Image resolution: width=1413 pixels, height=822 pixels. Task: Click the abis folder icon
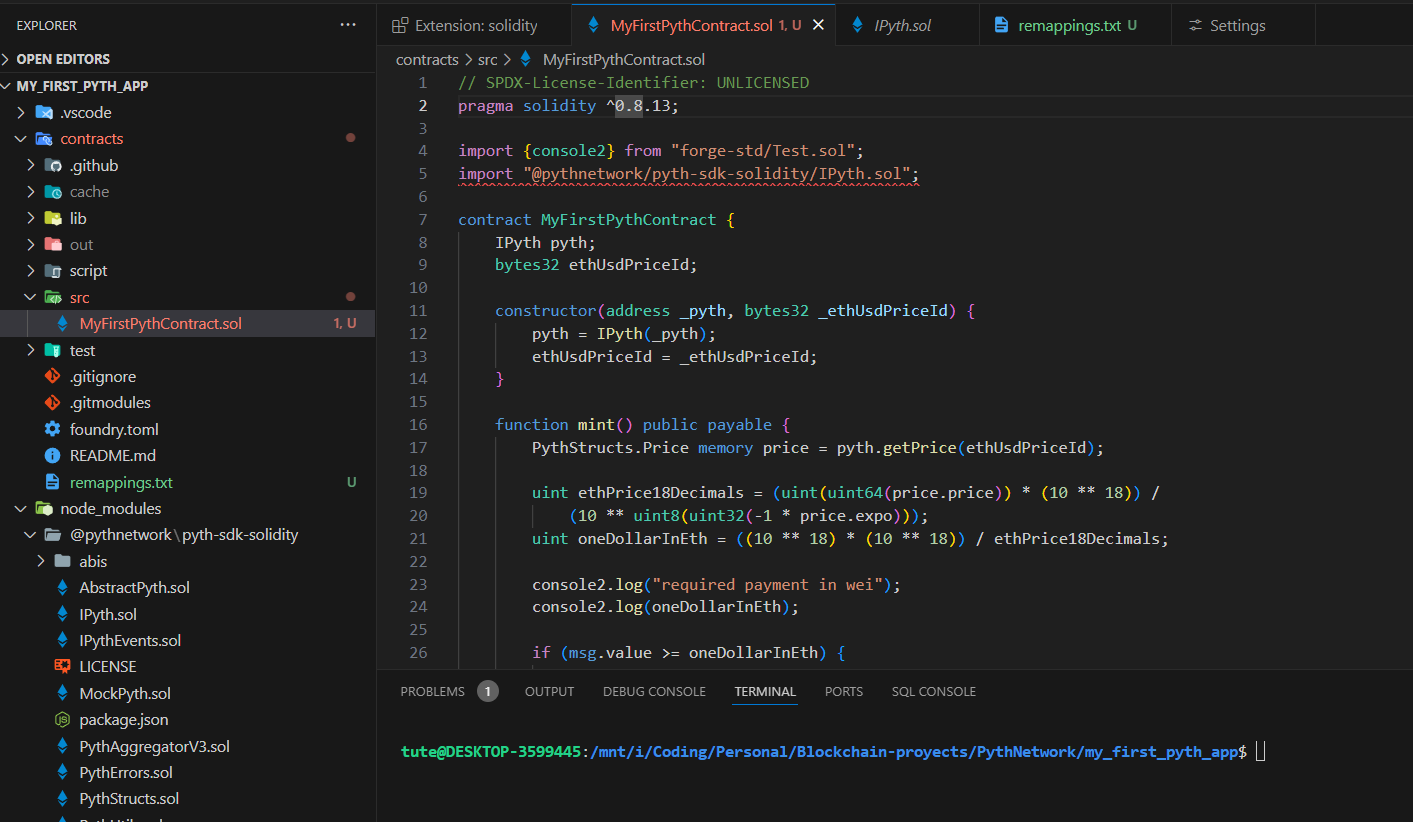62,561
